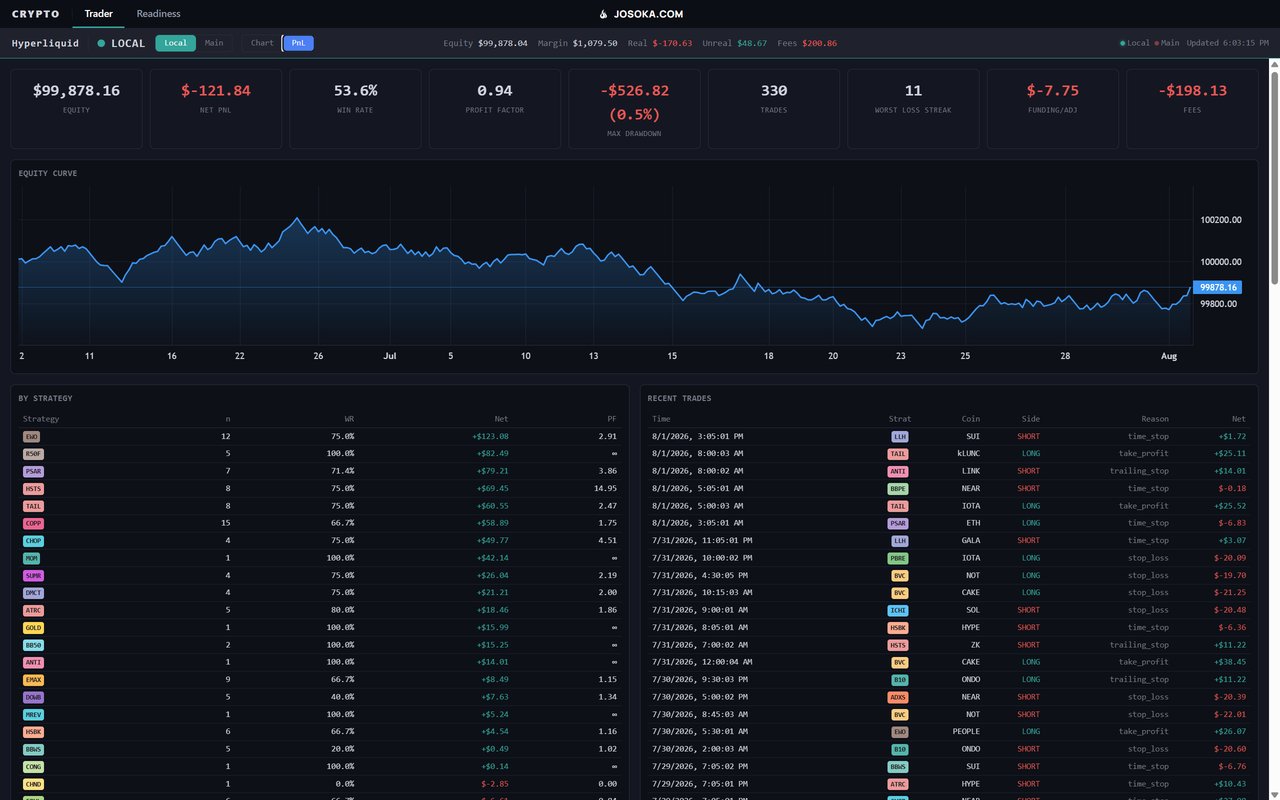Screen dimensions: 1280x800
Task: Click the 14.95 profit factor cell
Action: (605, 489)
